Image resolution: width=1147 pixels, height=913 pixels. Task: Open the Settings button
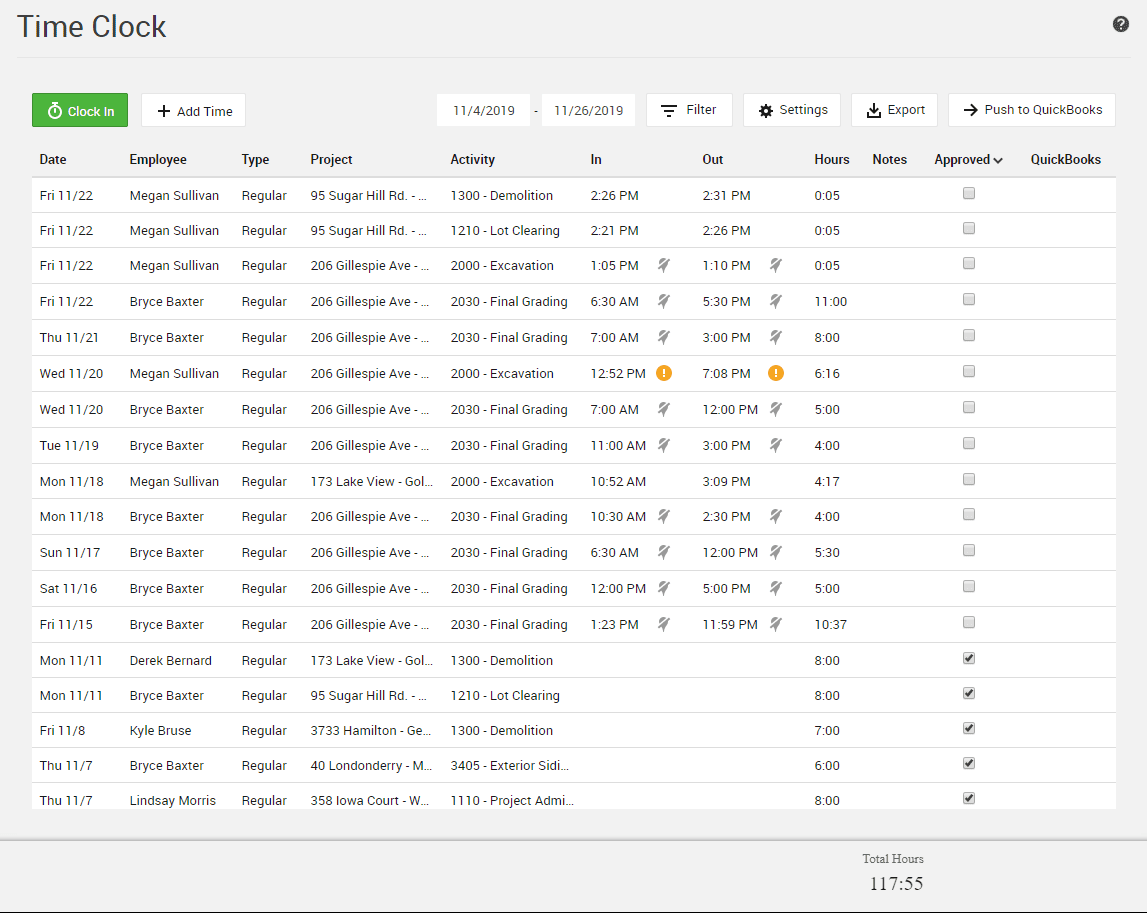[791, 110]
